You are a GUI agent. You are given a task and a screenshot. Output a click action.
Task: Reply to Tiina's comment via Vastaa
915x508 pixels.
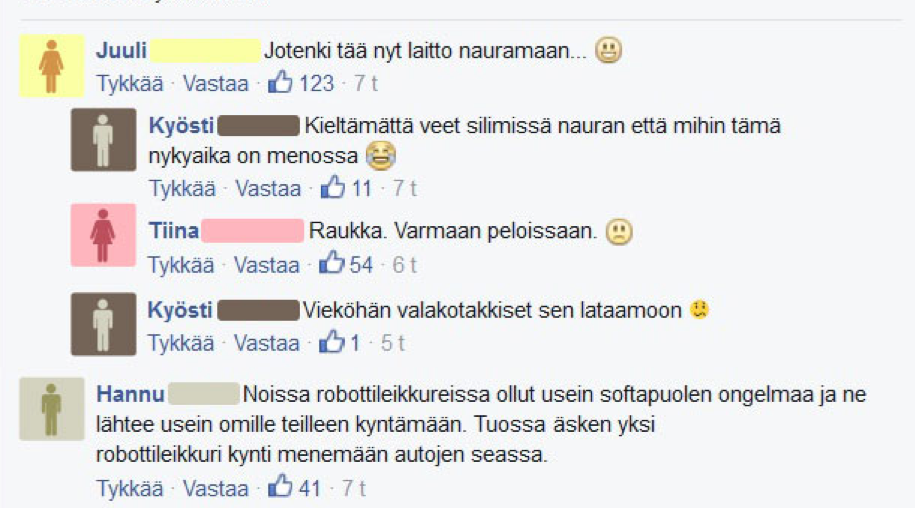(x=267, y=265)
